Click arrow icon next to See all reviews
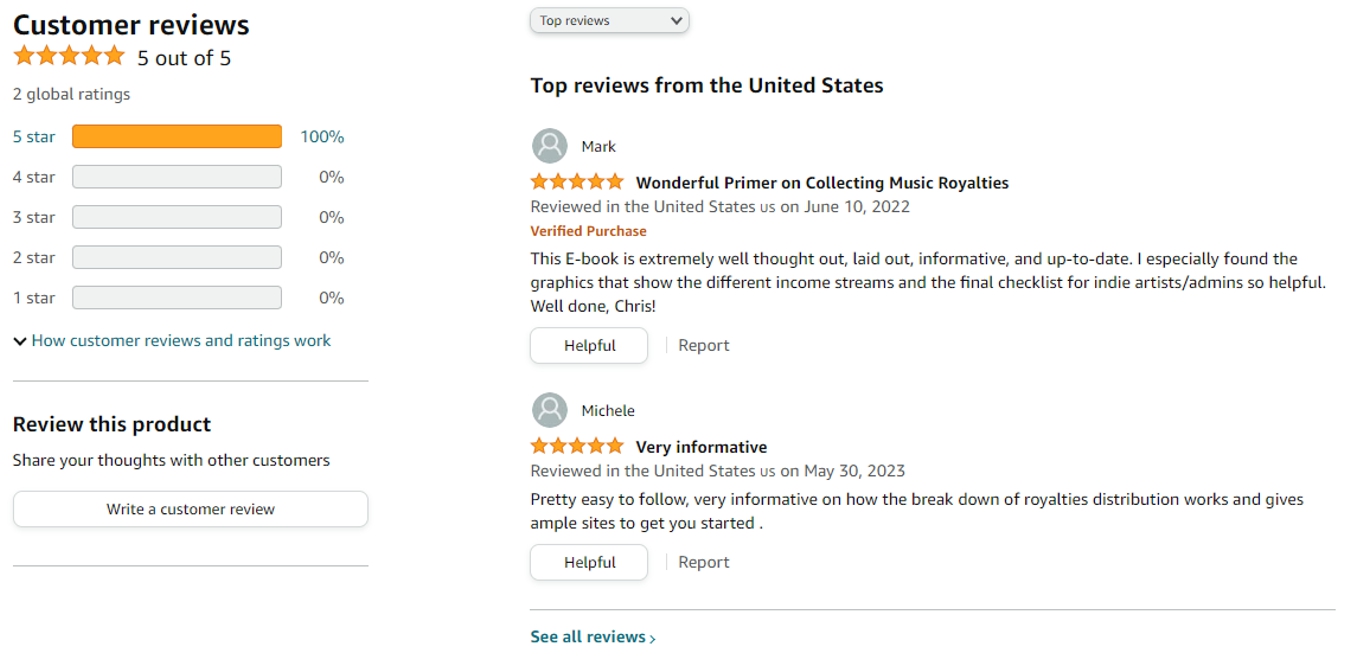1350x660 pixels. [653, 638]
